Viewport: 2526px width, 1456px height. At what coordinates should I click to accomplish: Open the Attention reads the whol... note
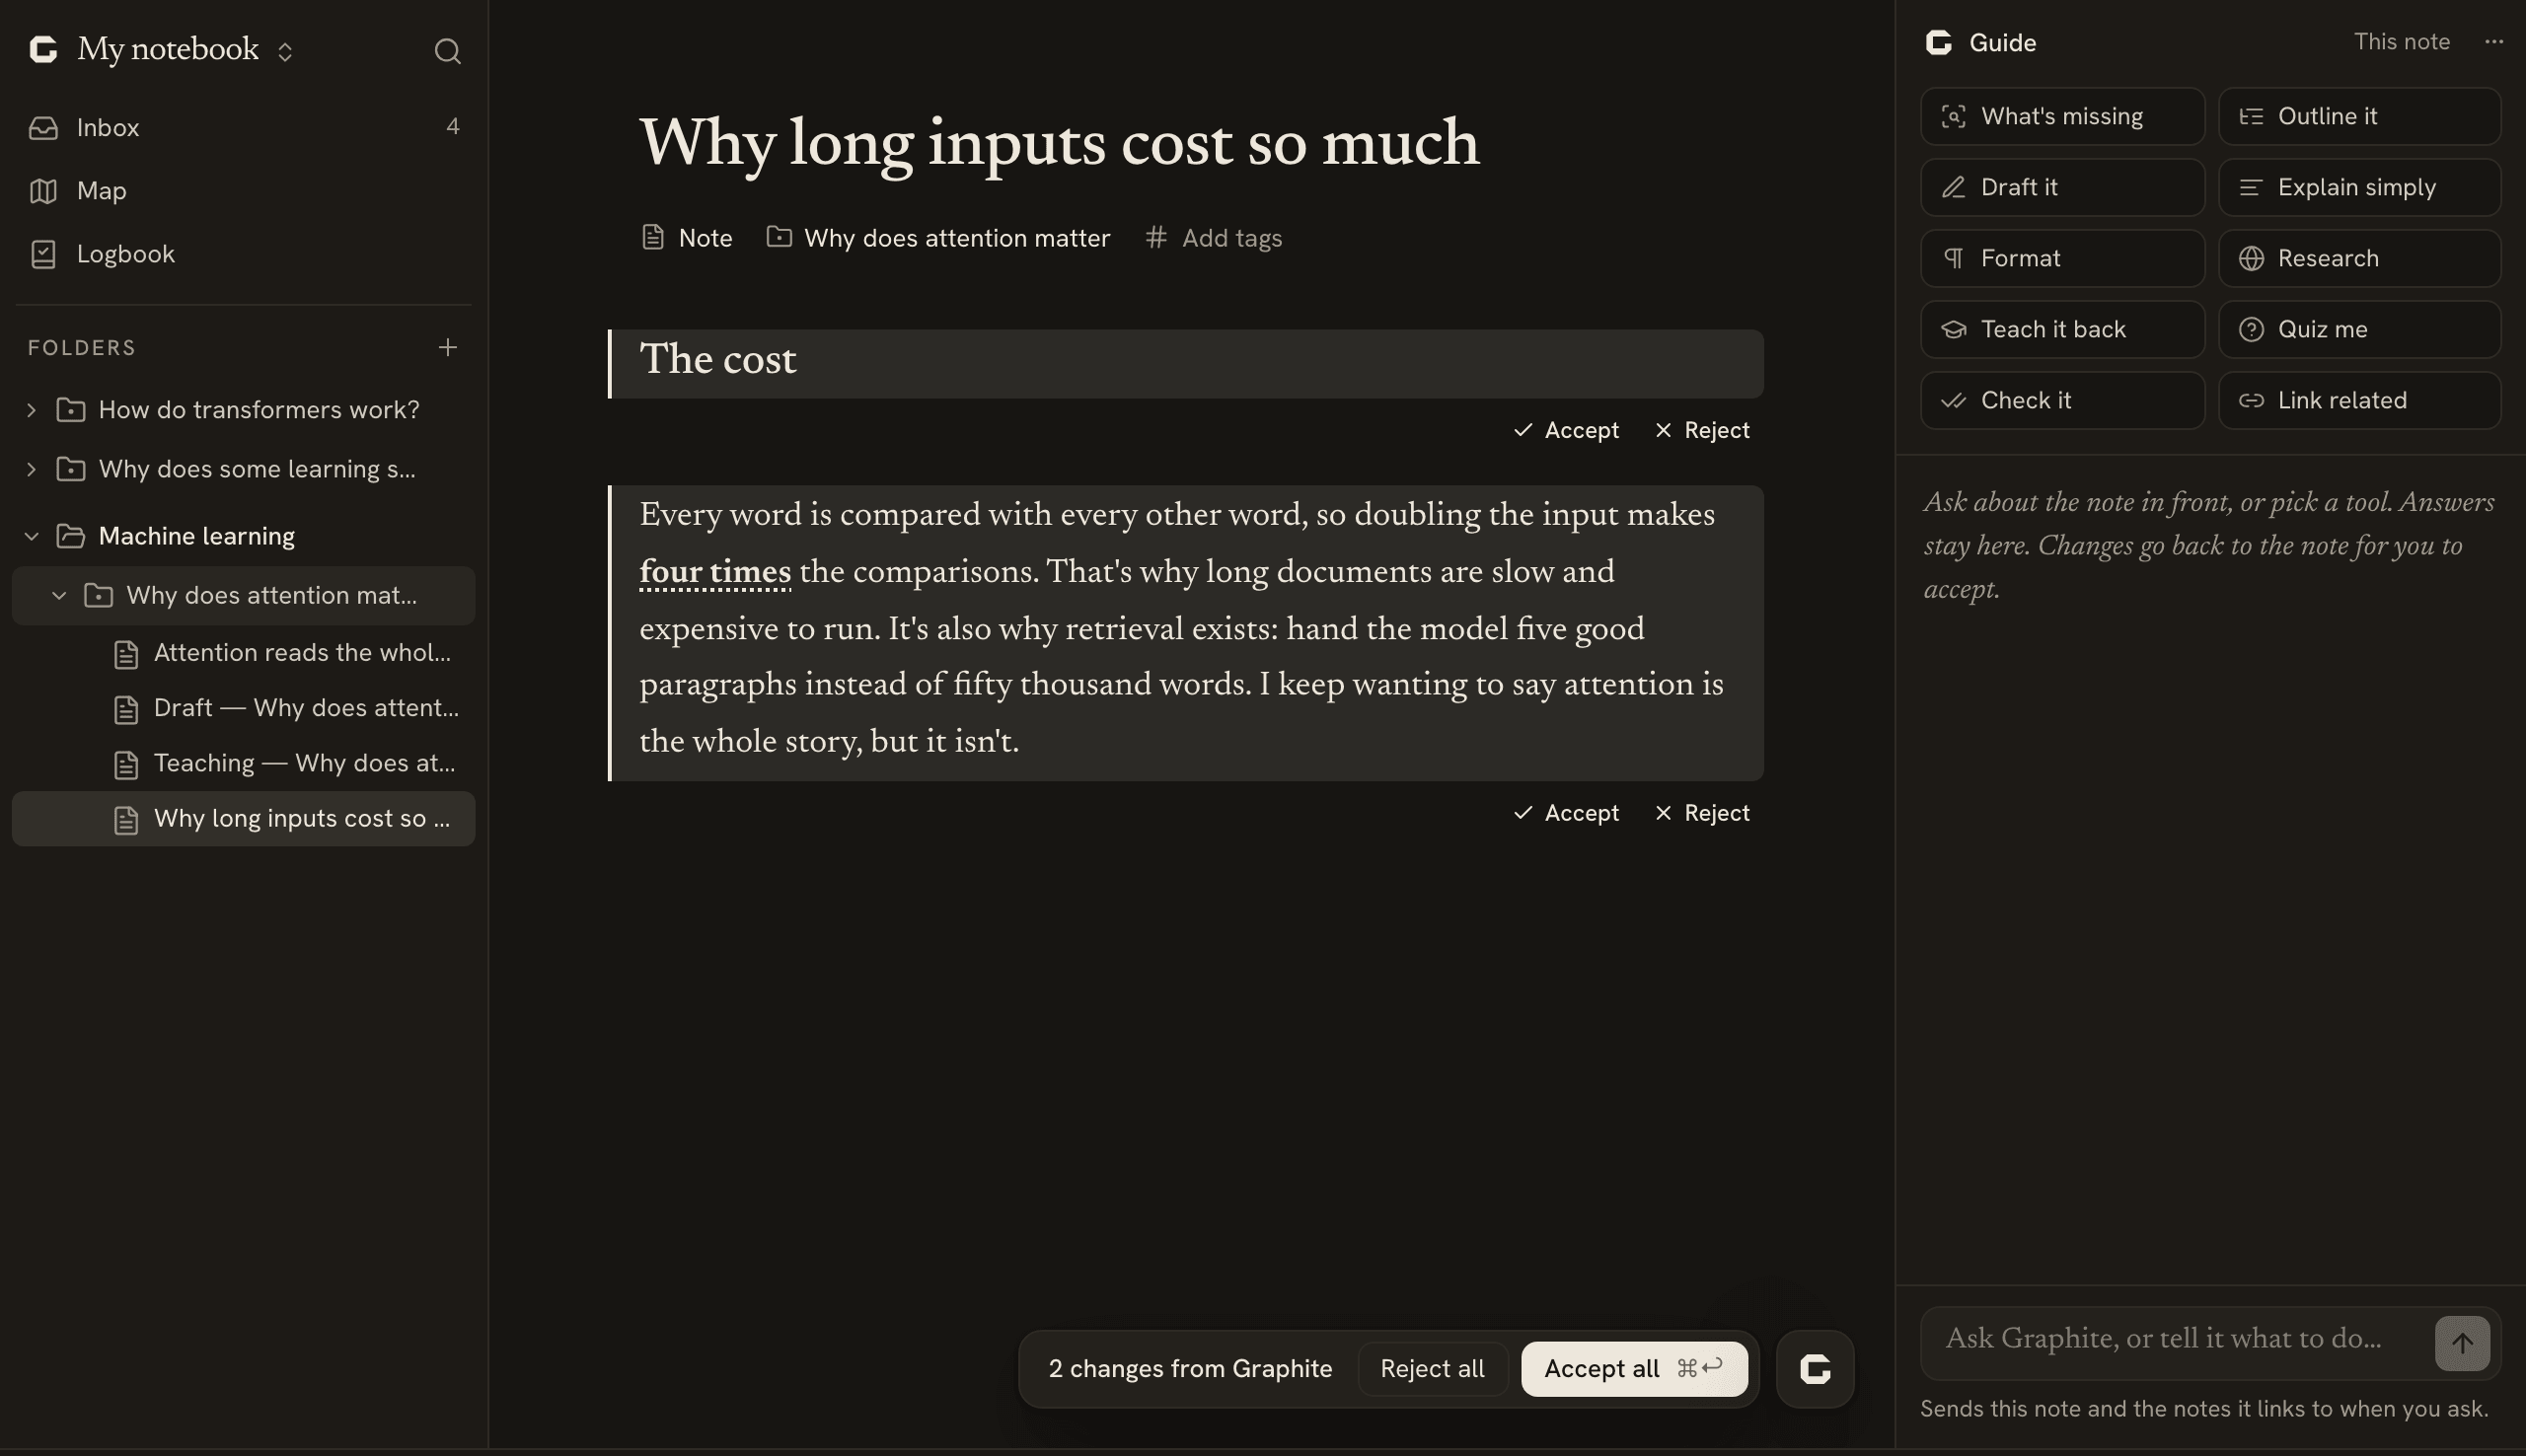pos(244,653)
